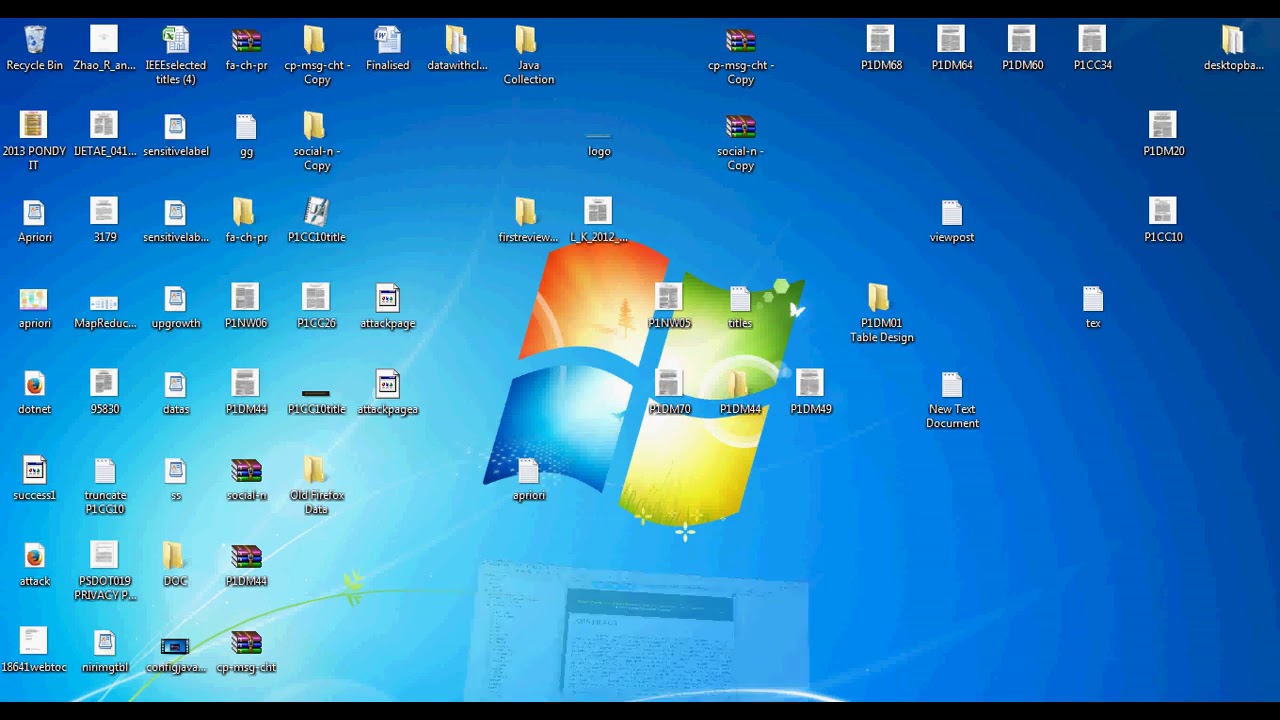Viewport: 1280px width, 720px height.
Task: Select the social-n - Copy RAR archive
Action: [x=740, y=127]
